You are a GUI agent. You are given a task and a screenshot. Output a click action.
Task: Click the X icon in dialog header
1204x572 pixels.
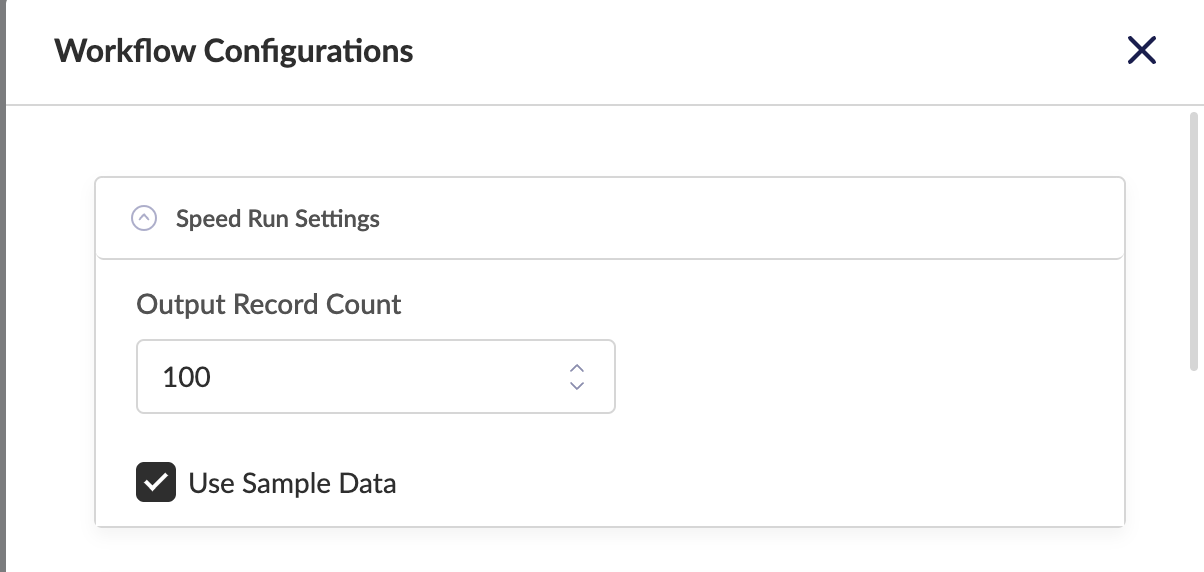click(x=1141, y=51)
